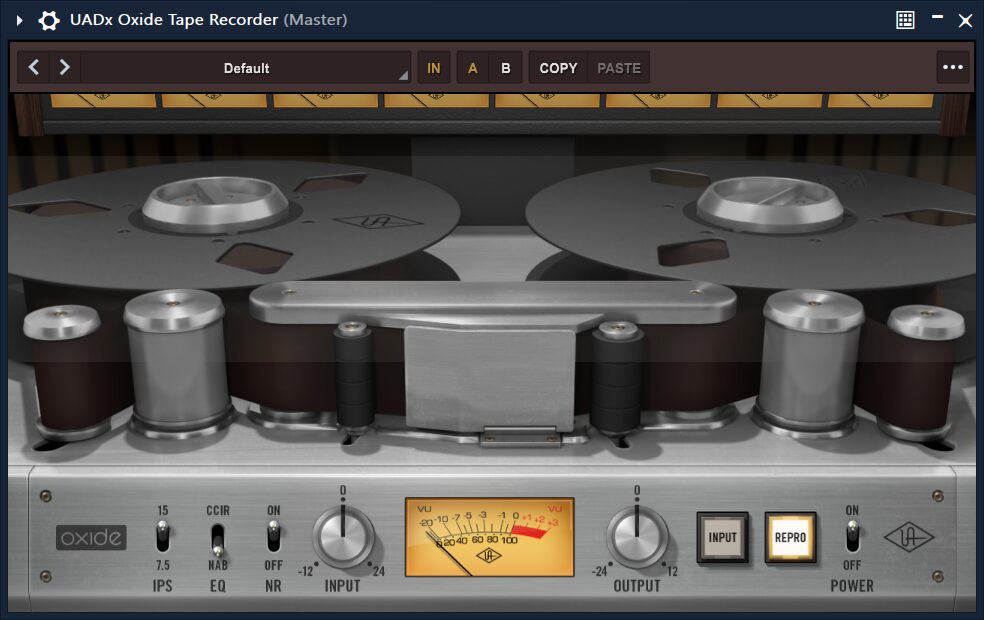Image resolution: width=984 pixels, height=620 pixels.
Task: Click the grid icon in title bar
Action: coord(905,20)
